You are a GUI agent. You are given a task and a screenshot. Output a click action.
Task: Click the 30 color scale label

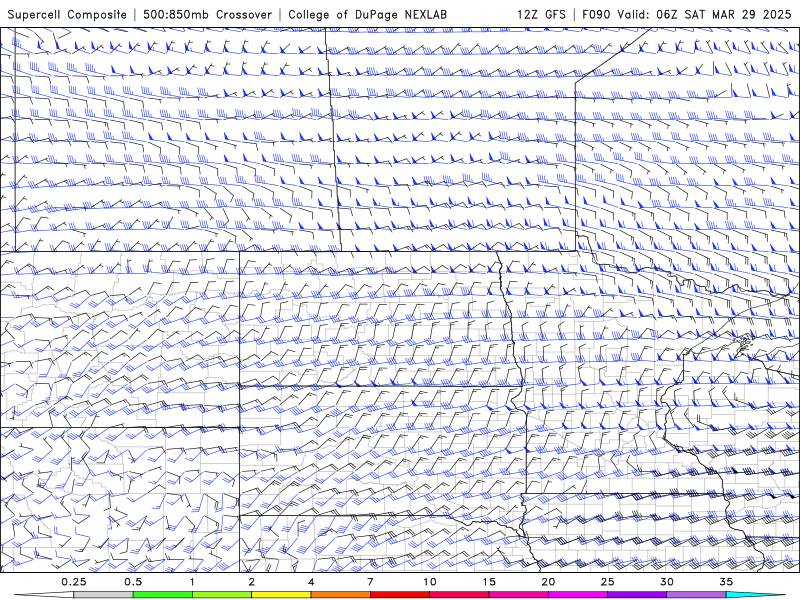click(666, 582)
